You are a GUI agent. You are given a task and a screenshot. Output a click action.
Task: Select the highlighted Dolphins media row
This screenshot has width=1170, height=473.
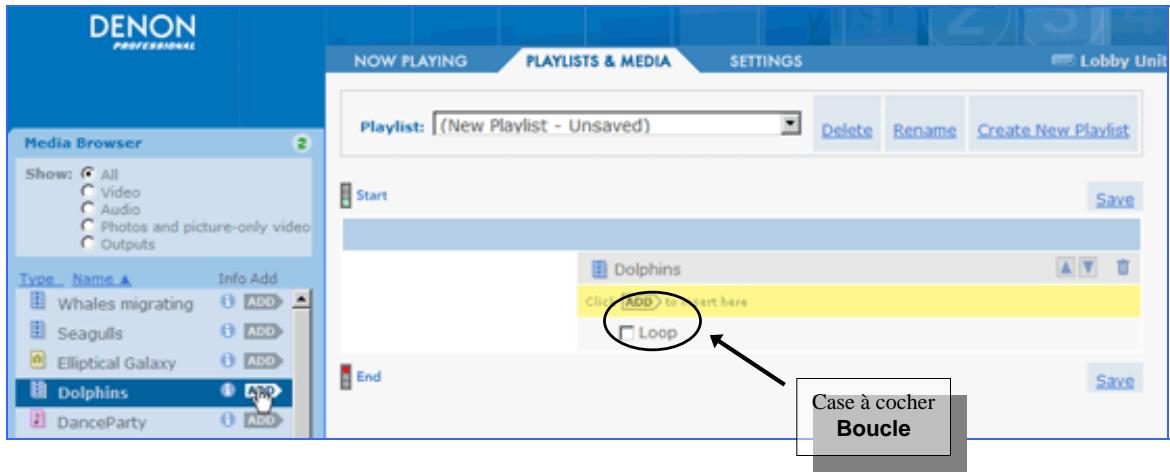click(153, 392)
